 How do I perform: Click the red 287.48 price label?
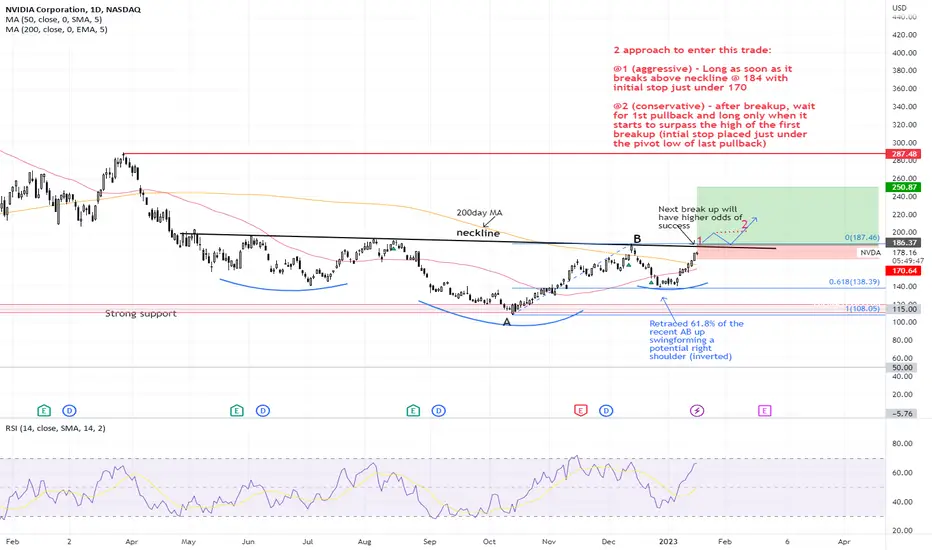tap(904, 154)
